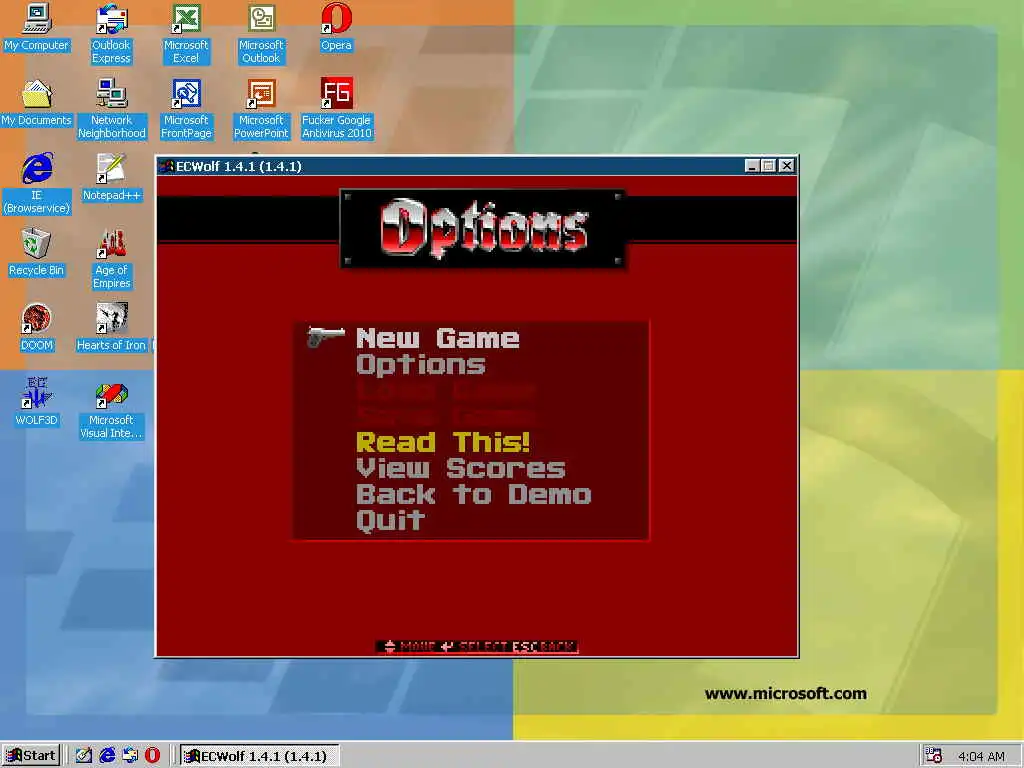
Task: Click the show desktop quick launch icon
Action: (84, 756)
